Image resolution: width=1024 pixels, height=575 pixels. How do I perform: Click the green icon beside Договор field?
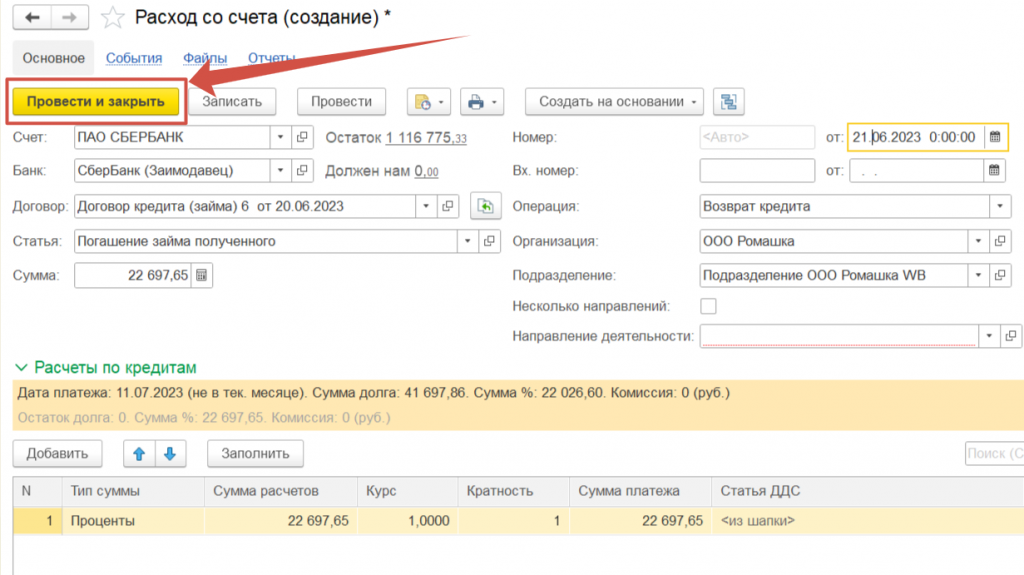tap(485, 206)
